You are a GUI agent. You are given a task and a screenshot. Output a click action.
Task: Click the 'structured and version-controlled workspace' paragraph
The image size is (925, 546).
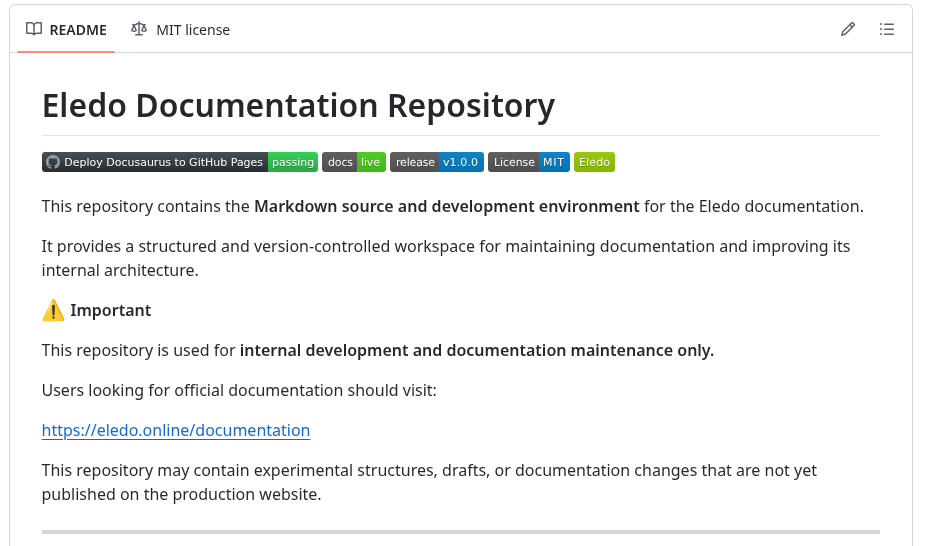pos(445,258)
